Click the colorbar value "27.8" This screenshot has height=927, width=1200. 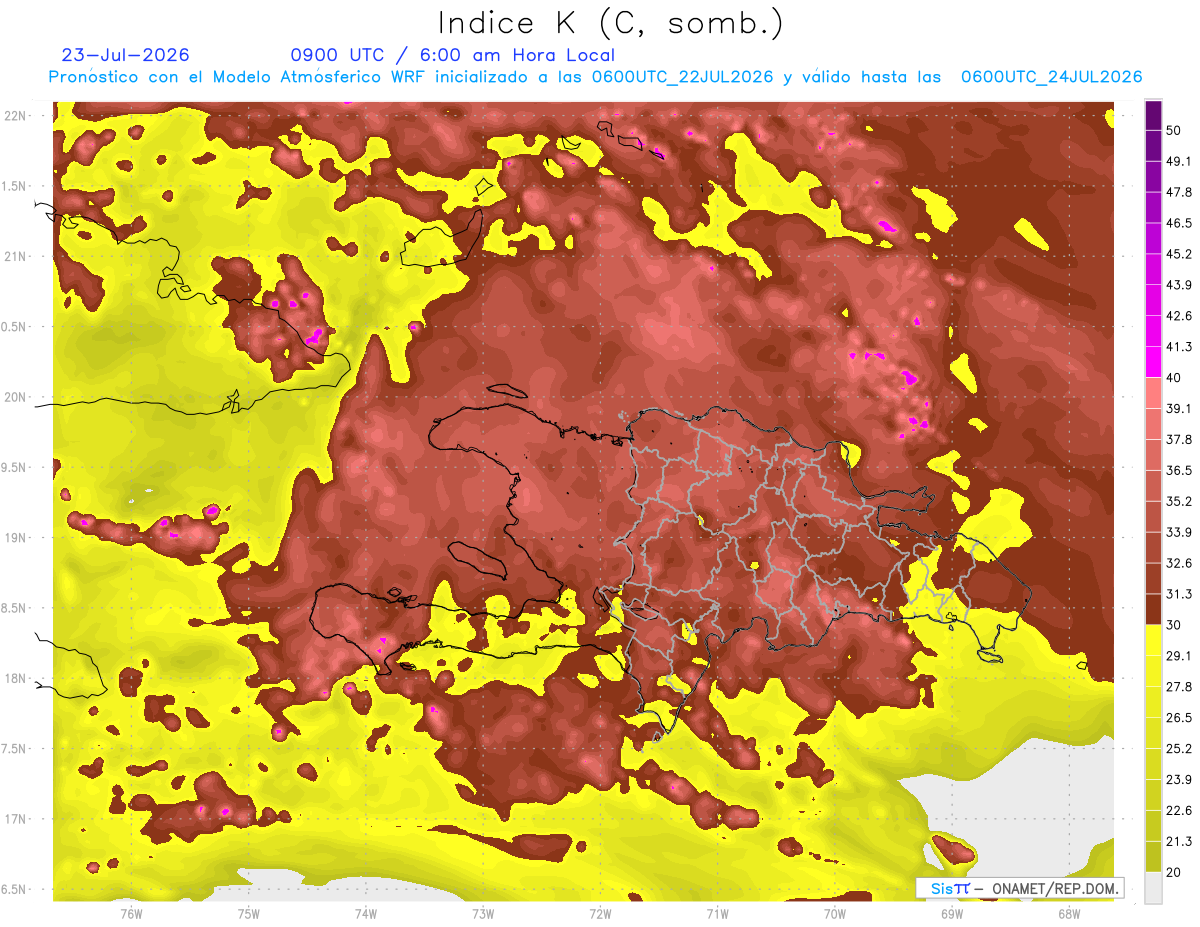pyautogui.click(x=1180, y=687)
